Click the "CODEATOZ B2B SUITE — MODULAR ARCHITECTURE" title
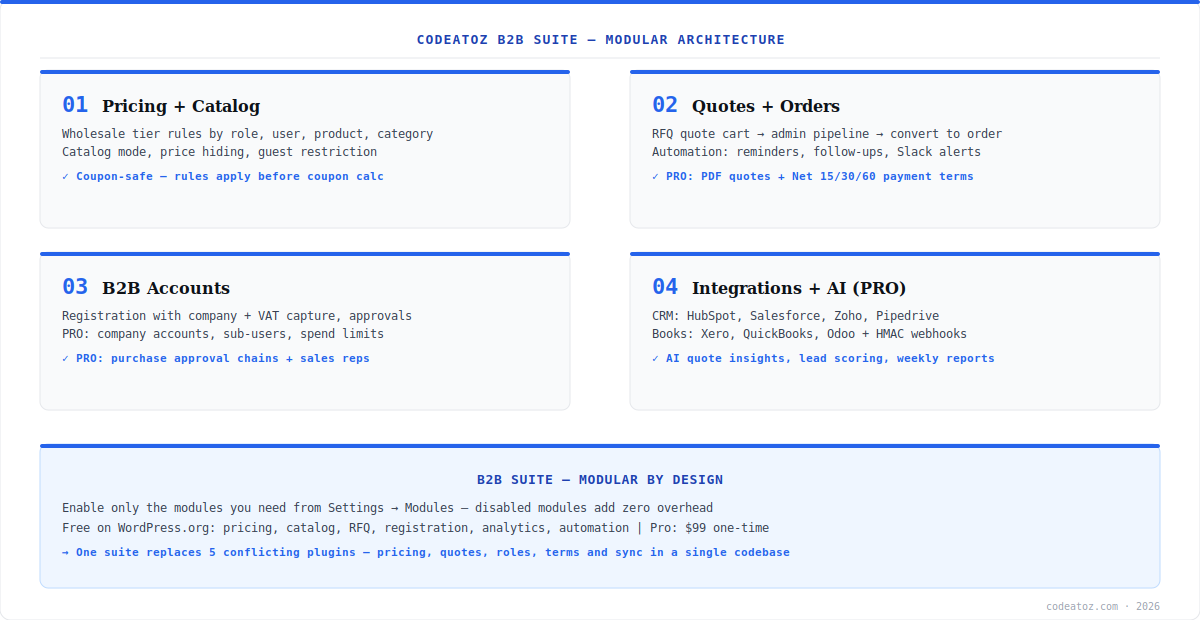Viewport: 1200px width, 620px height. coord(600,40)
